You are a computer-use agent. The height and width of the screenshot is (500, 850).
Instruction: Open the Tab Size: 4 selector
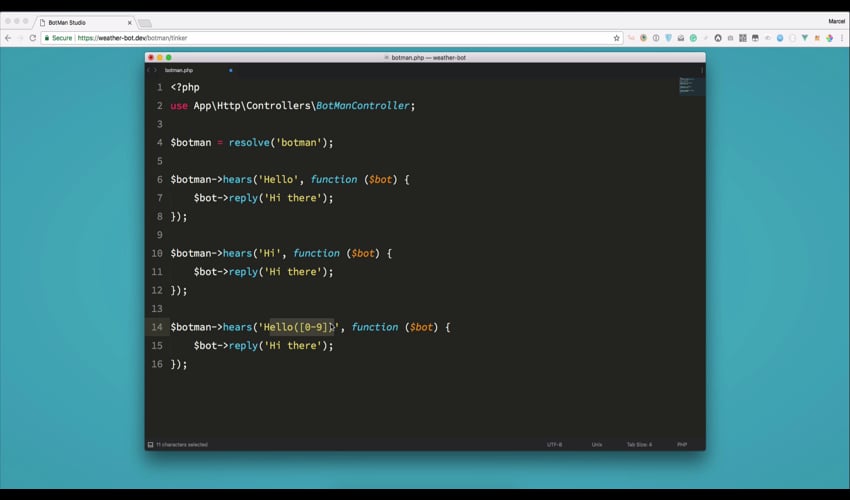tap(640, 445)
